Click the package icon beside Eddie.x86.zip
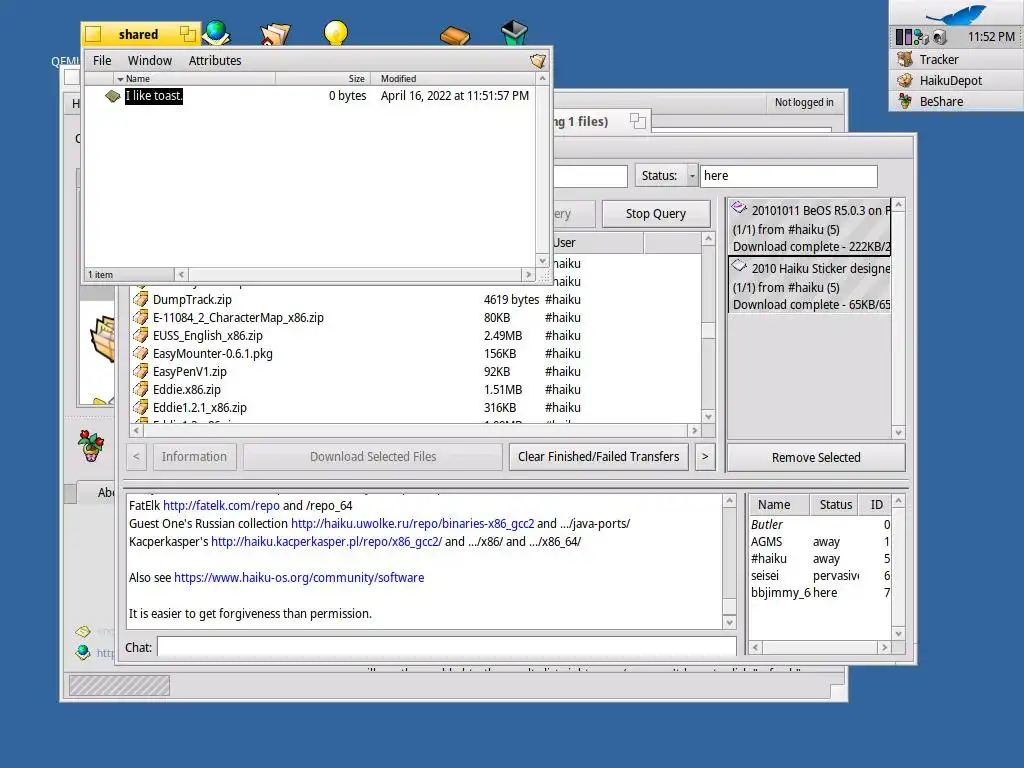This screenshot has width=1024, height=768. click(x=140, y=389)
